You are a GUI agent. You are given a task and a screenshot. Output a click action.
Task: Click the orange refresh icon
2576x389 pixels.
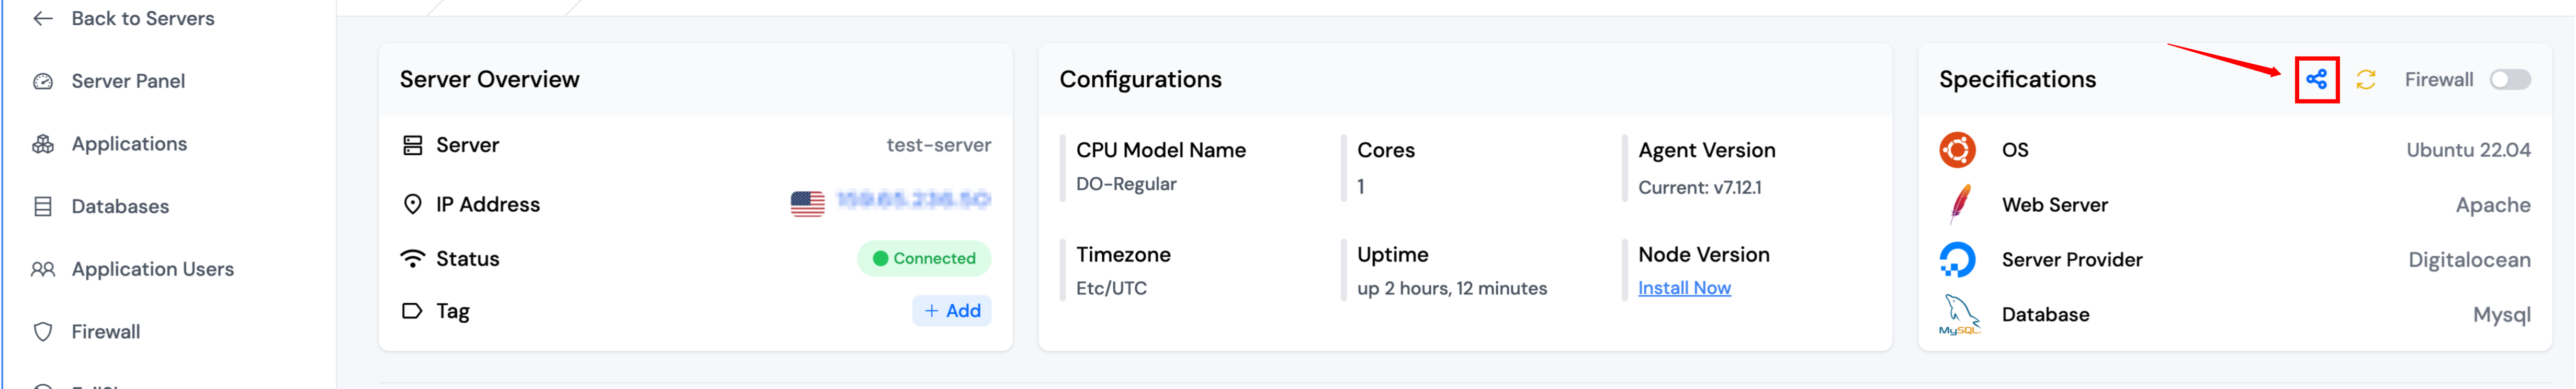(2366, 80)
